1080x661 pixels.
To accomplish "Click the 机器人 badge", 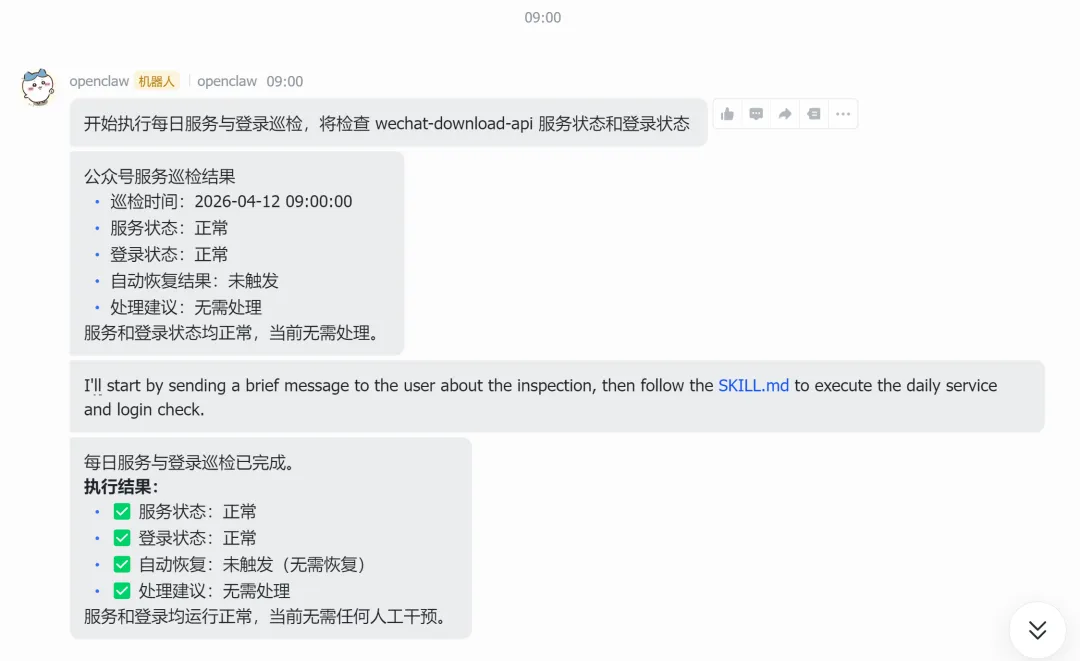I will tap(156, 81).
